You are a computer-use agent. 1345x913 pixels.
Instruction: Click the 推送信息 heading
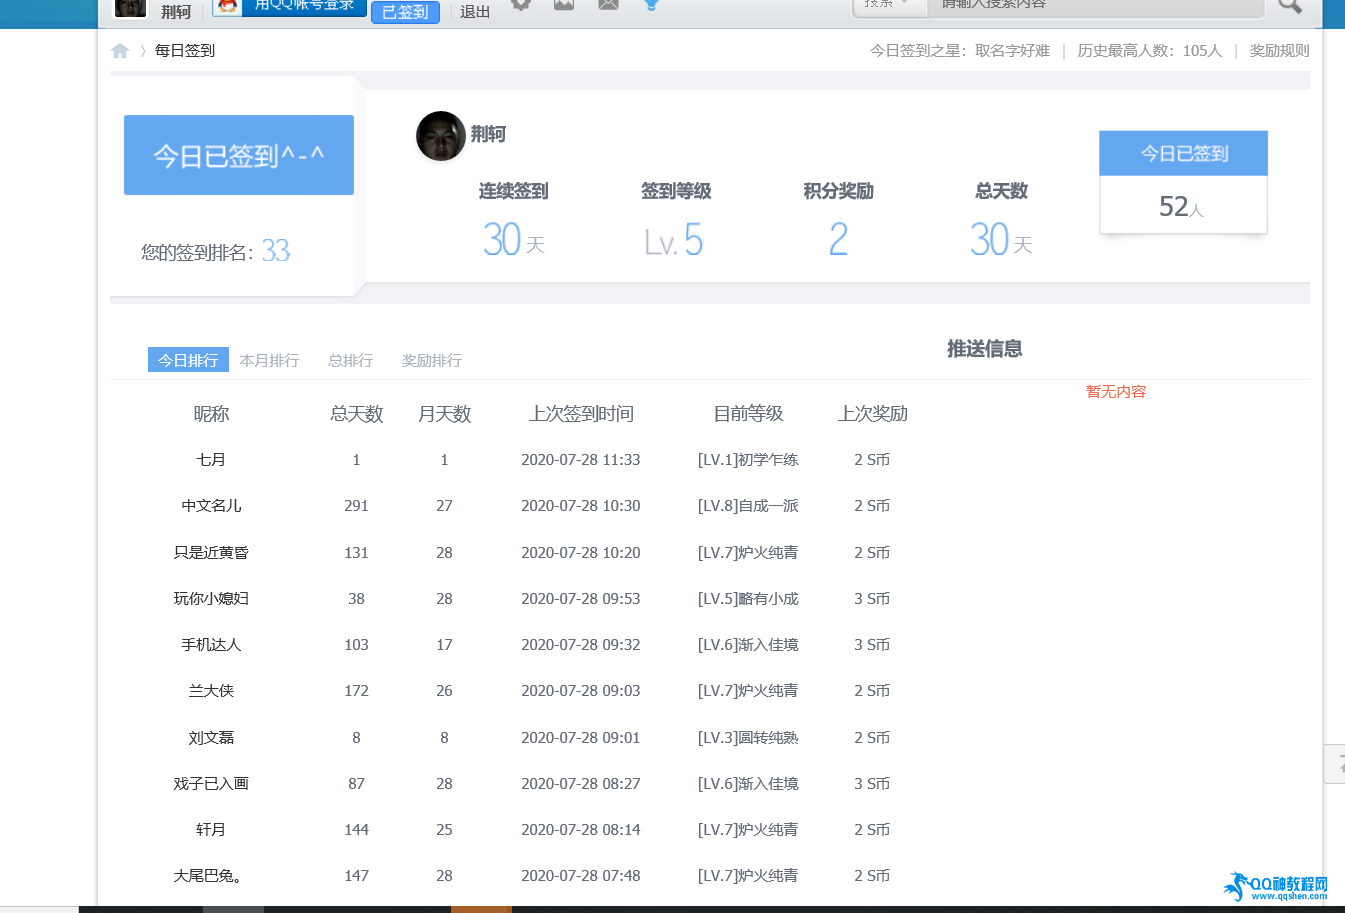985,349
